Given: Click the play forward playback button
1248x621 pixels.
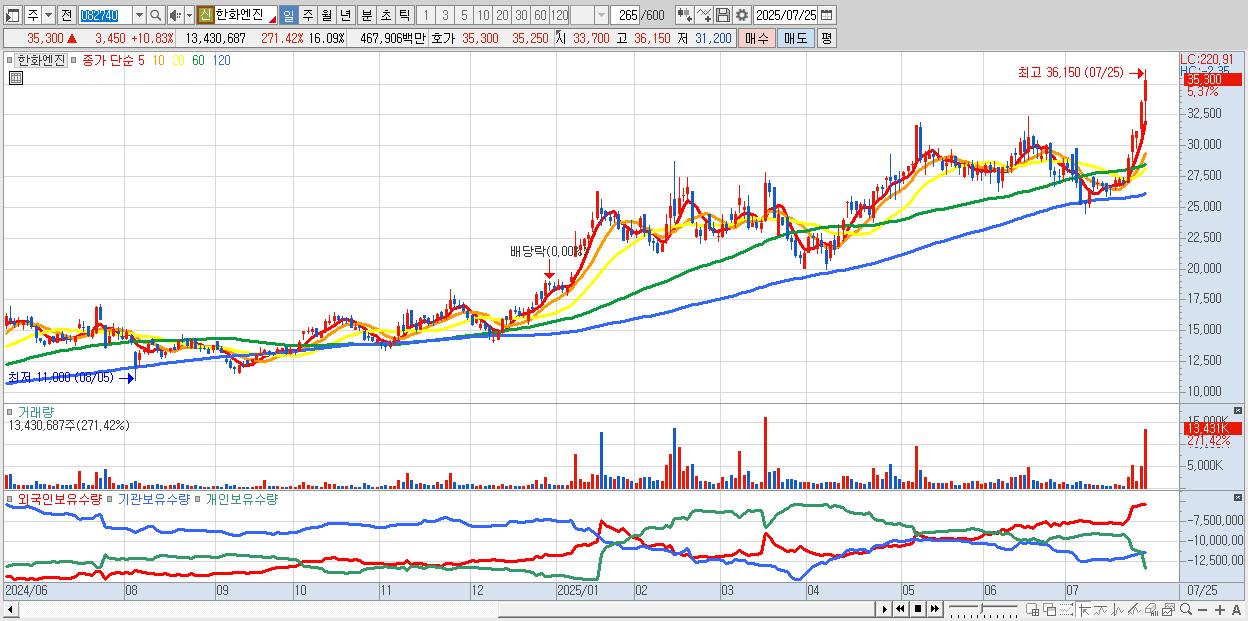Looking at the screenshot, I should point(885,609).
